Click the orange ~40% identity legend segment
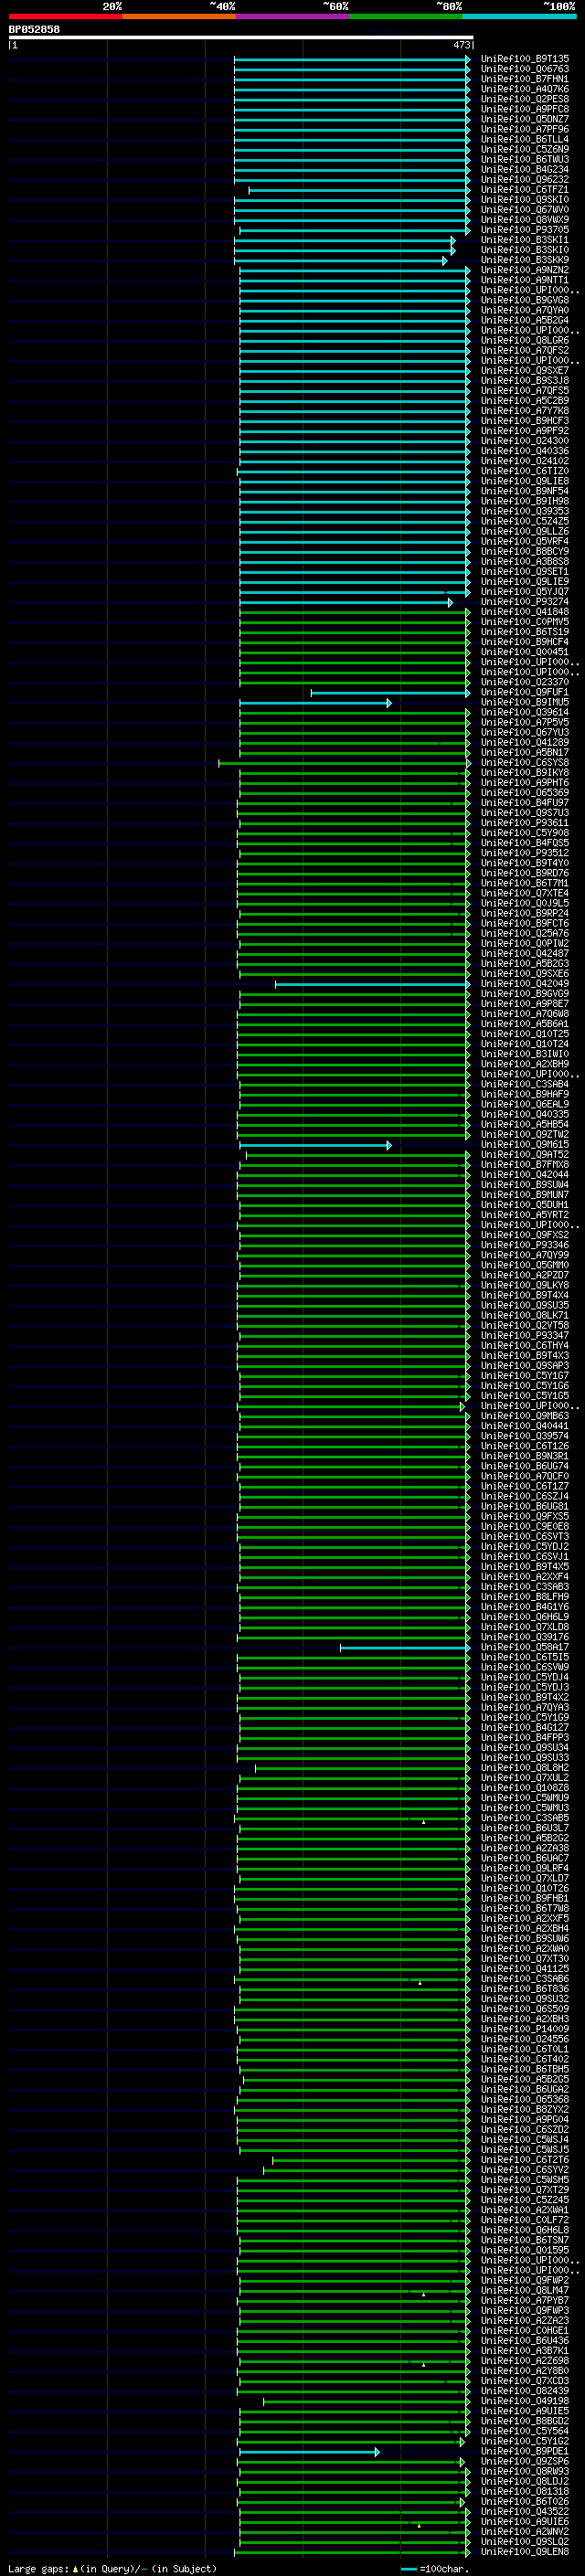The image size is (585, 2576). (179, 16)
